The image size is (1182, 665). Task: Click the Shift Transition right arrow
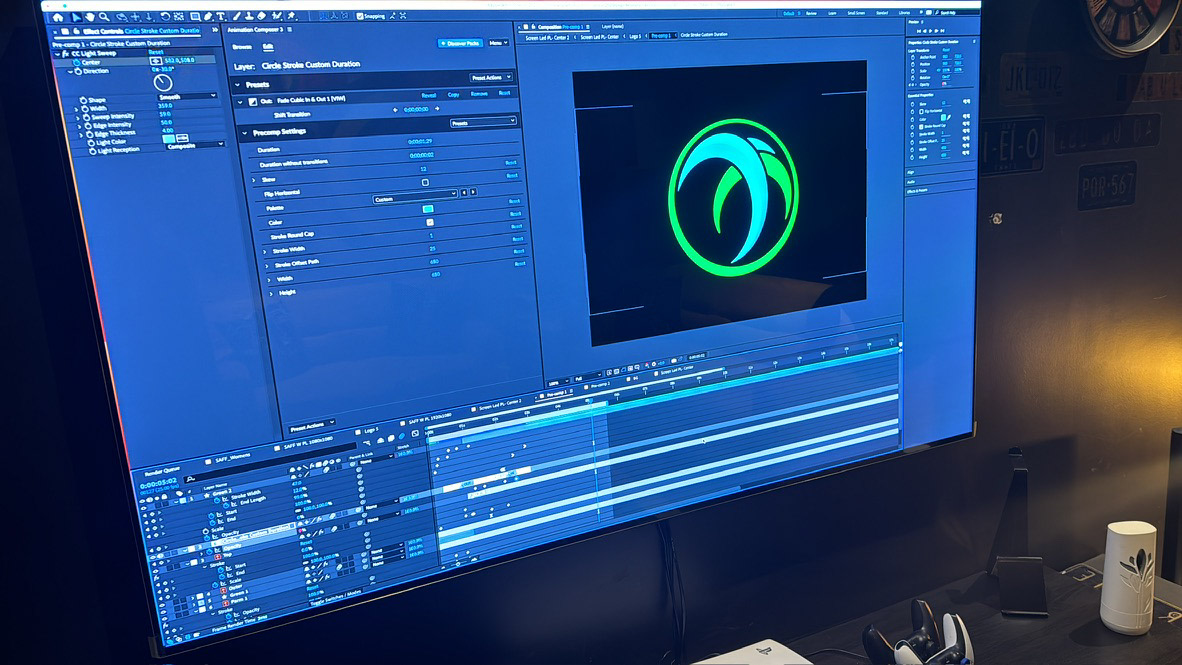(x=437, y=109)
